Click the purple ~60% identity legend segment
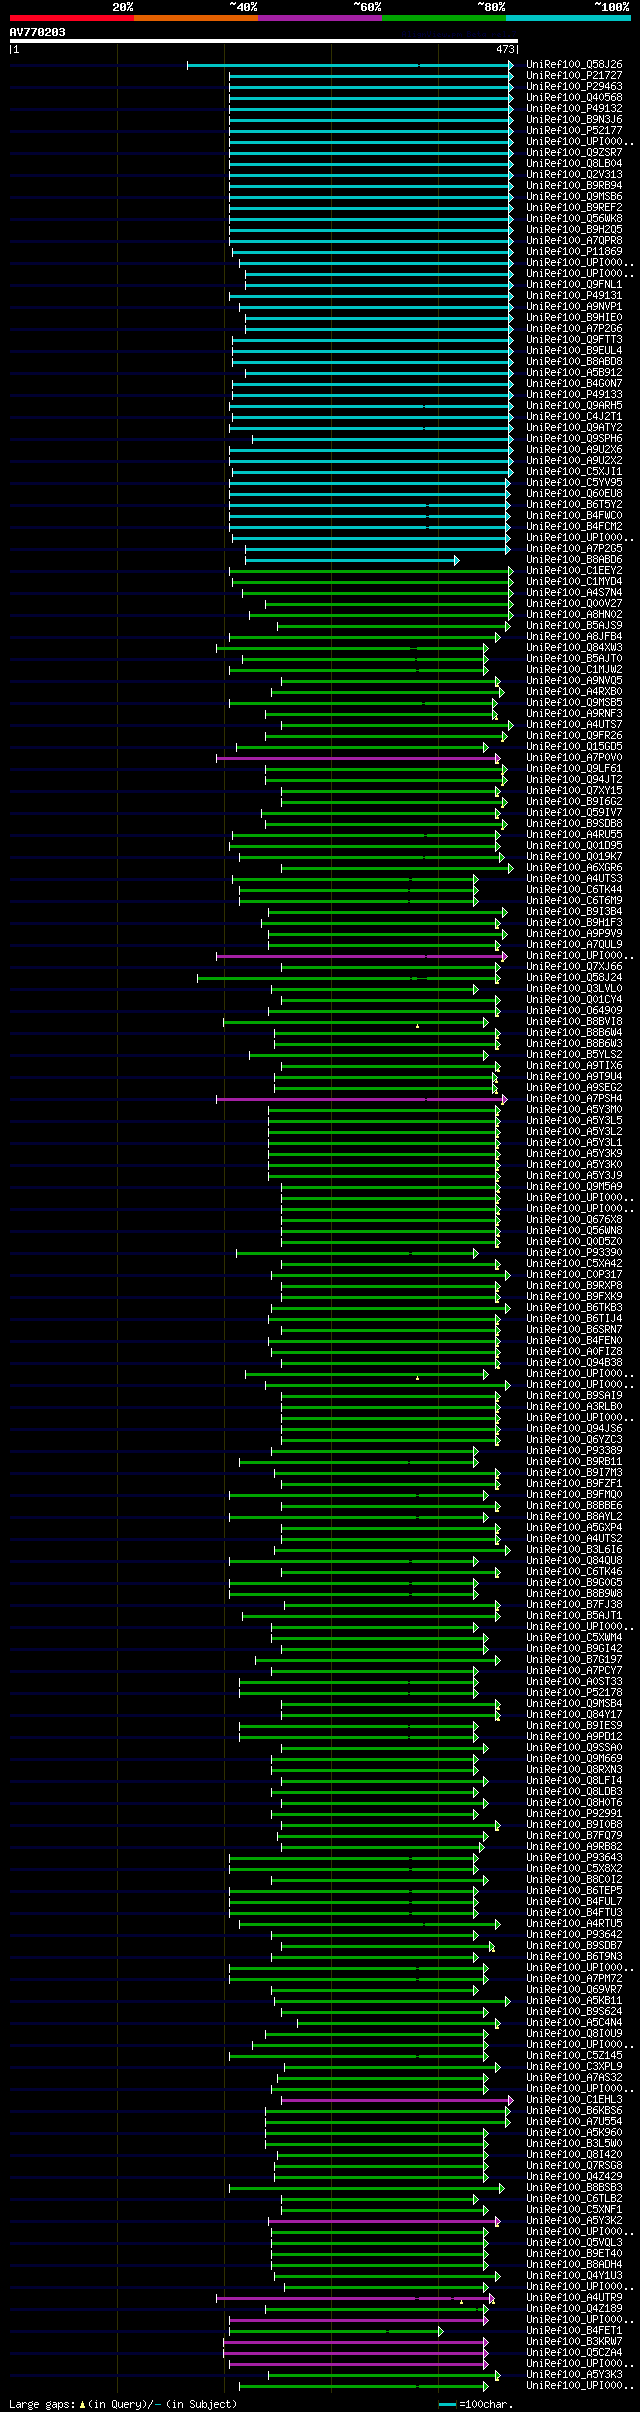The width and height of the screenshot is (640, 2412). (319, 18)
